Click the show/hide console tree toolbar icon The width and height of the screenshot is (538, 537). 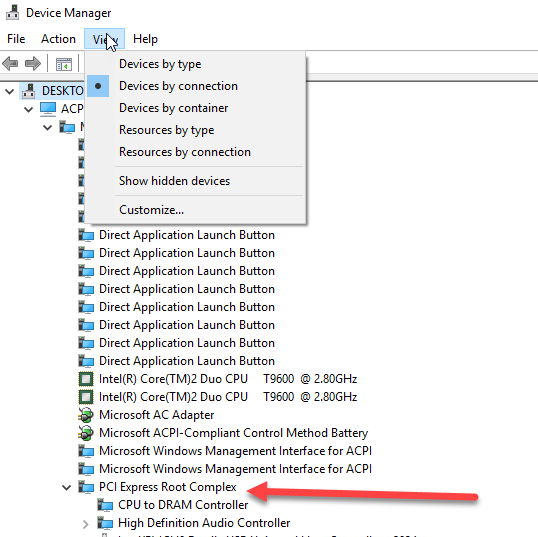coord(64,64)
